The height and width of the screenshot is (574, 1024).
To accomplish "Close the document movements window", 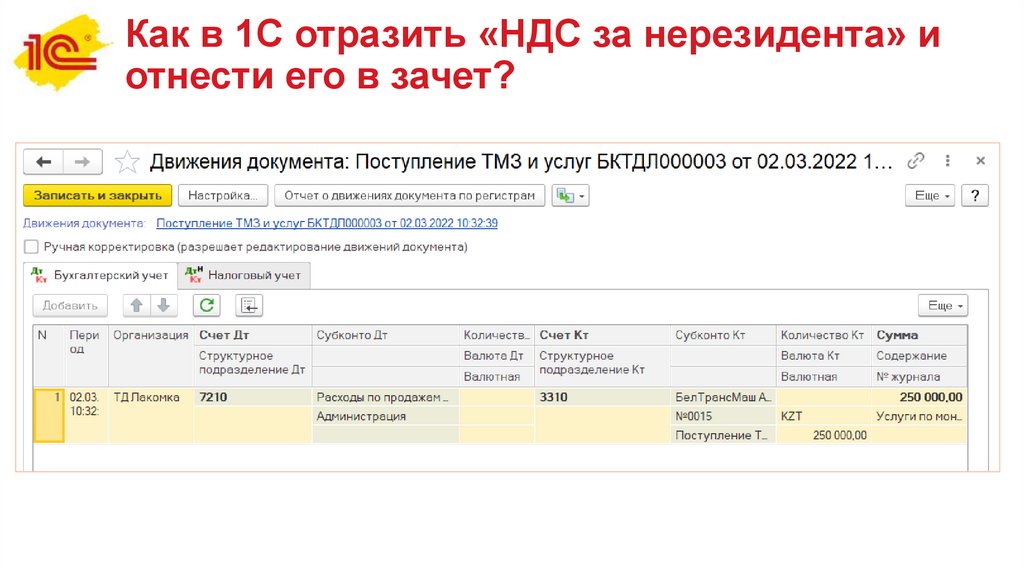I will (980, 161).
